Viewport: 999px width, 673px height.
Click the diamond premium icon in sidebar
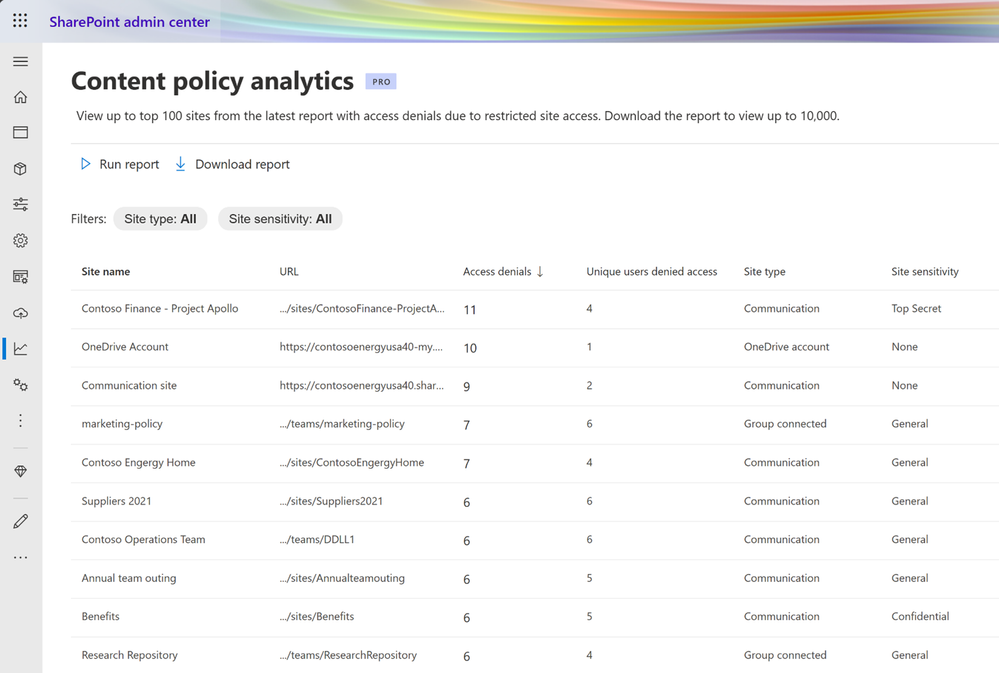click(x=20, y=471)
